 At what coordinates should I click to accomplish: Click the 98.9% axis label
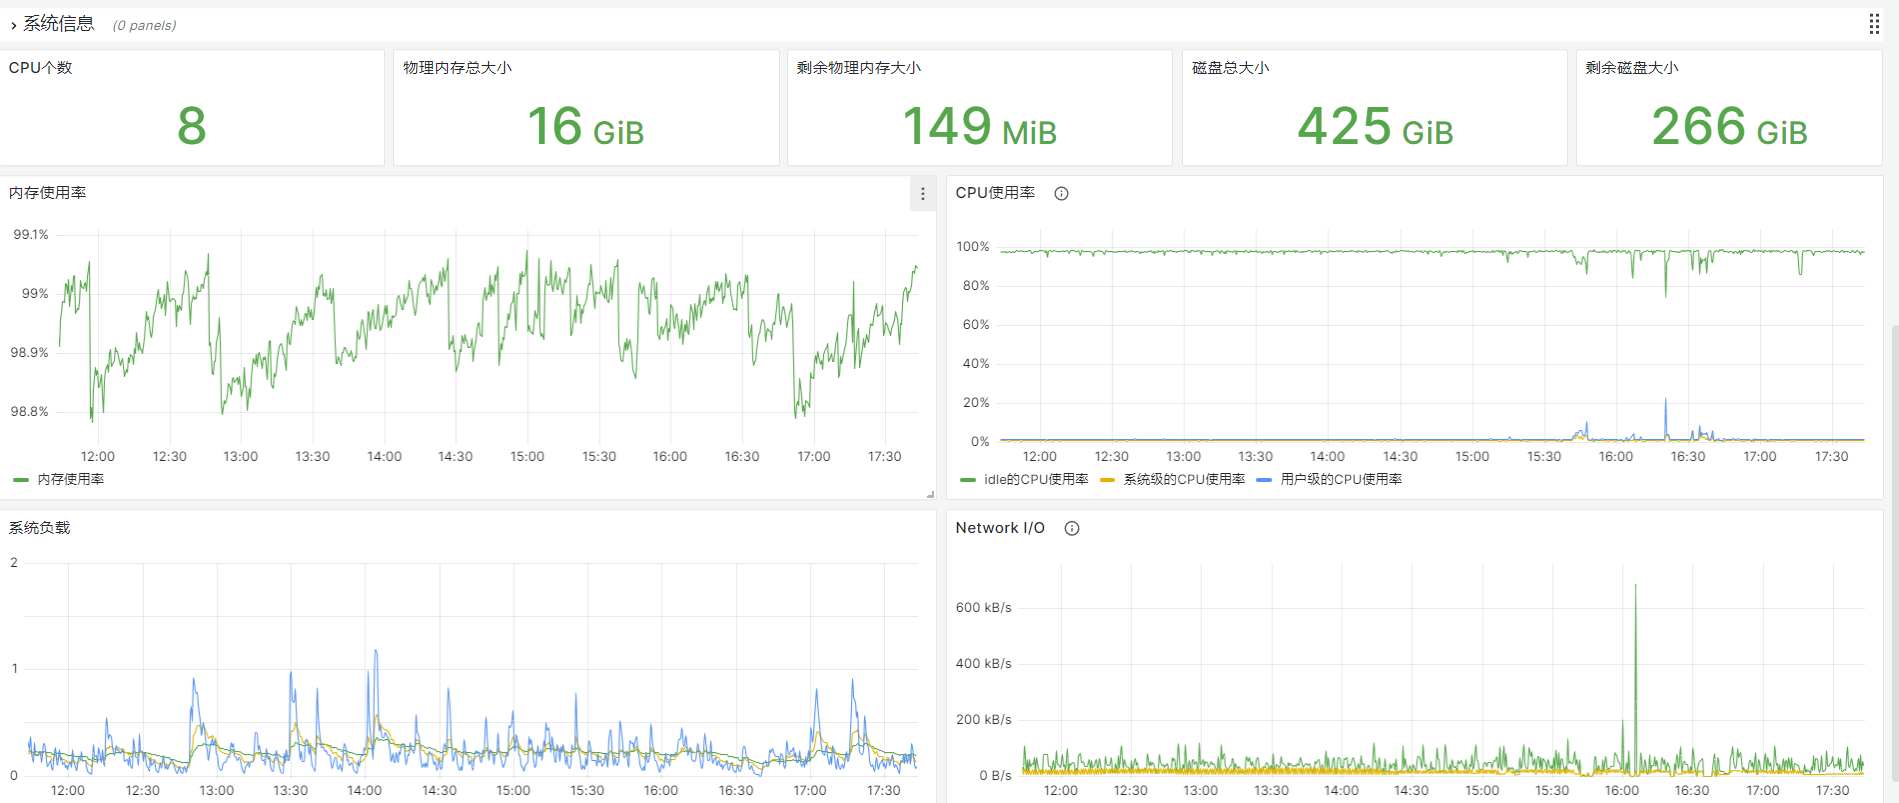30,353
